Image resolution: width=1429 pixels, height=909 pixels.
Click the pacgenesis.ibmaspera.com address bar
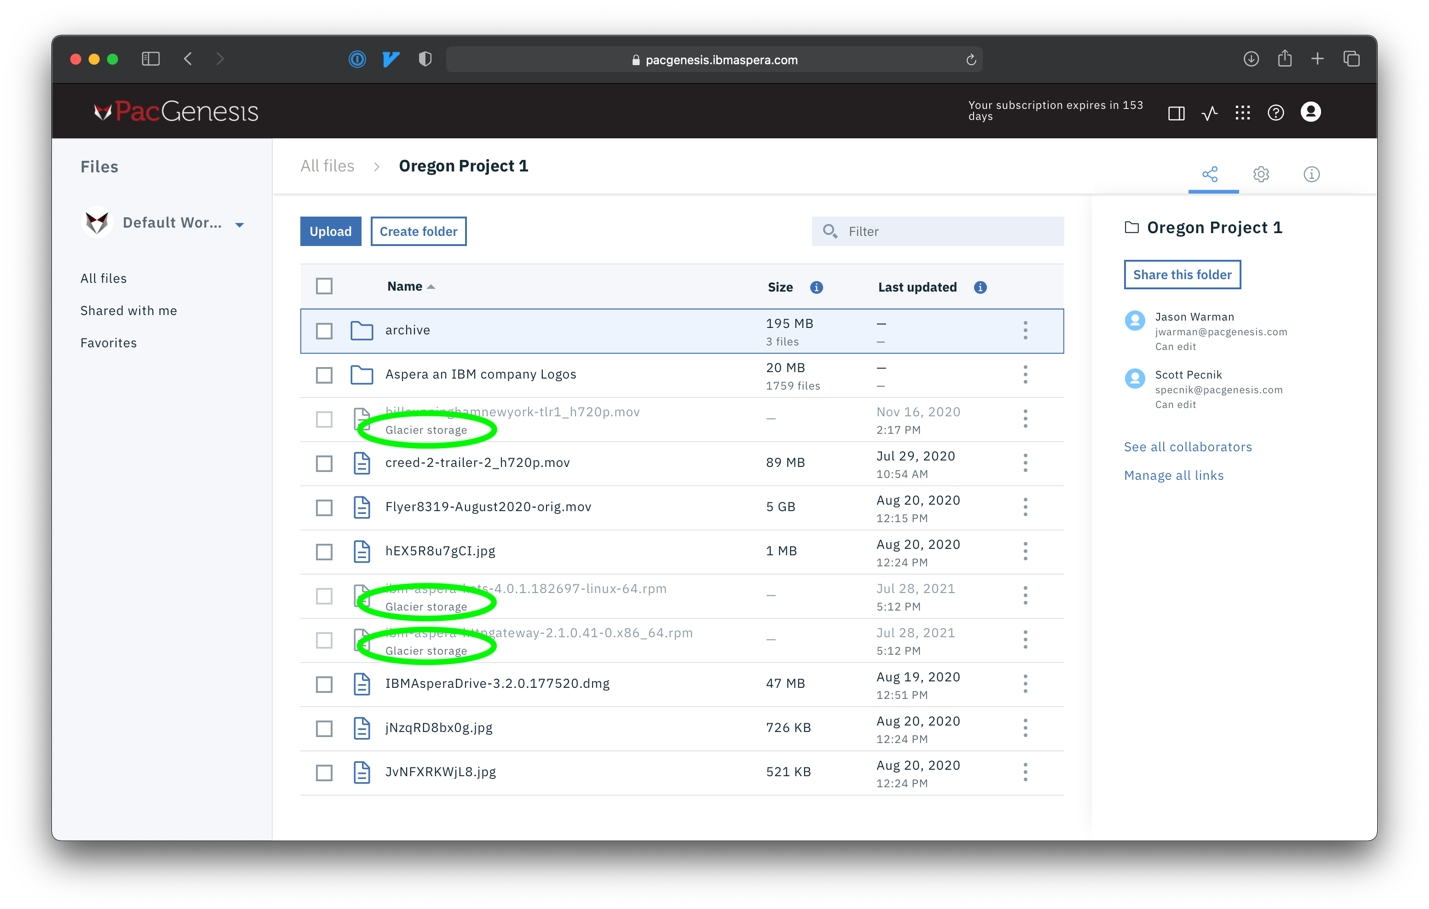click(x=714, y=60)
